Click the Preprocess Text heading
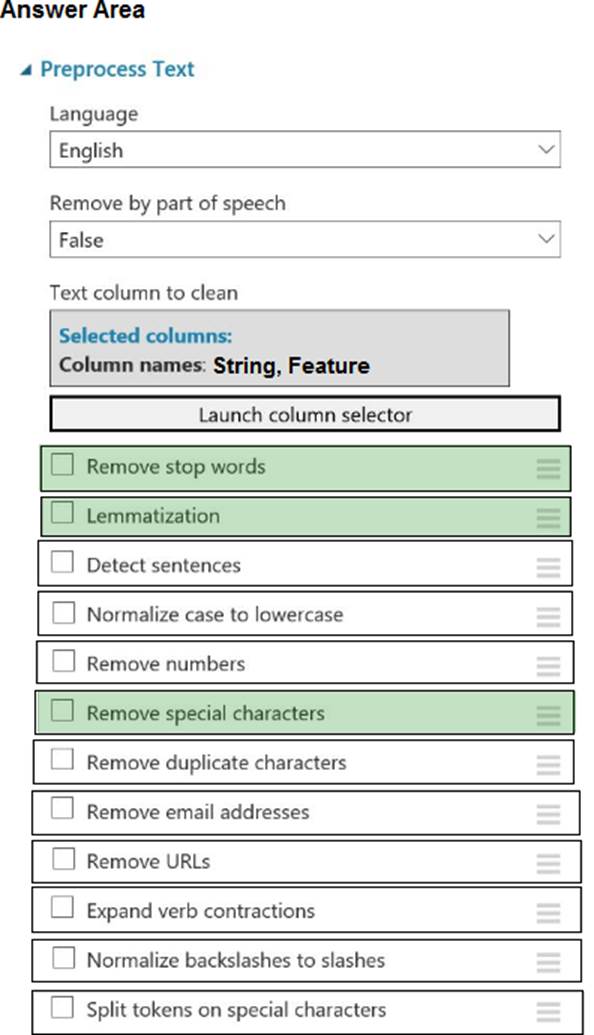Screen dimensions: 594x1035 (x=117, y=69)
